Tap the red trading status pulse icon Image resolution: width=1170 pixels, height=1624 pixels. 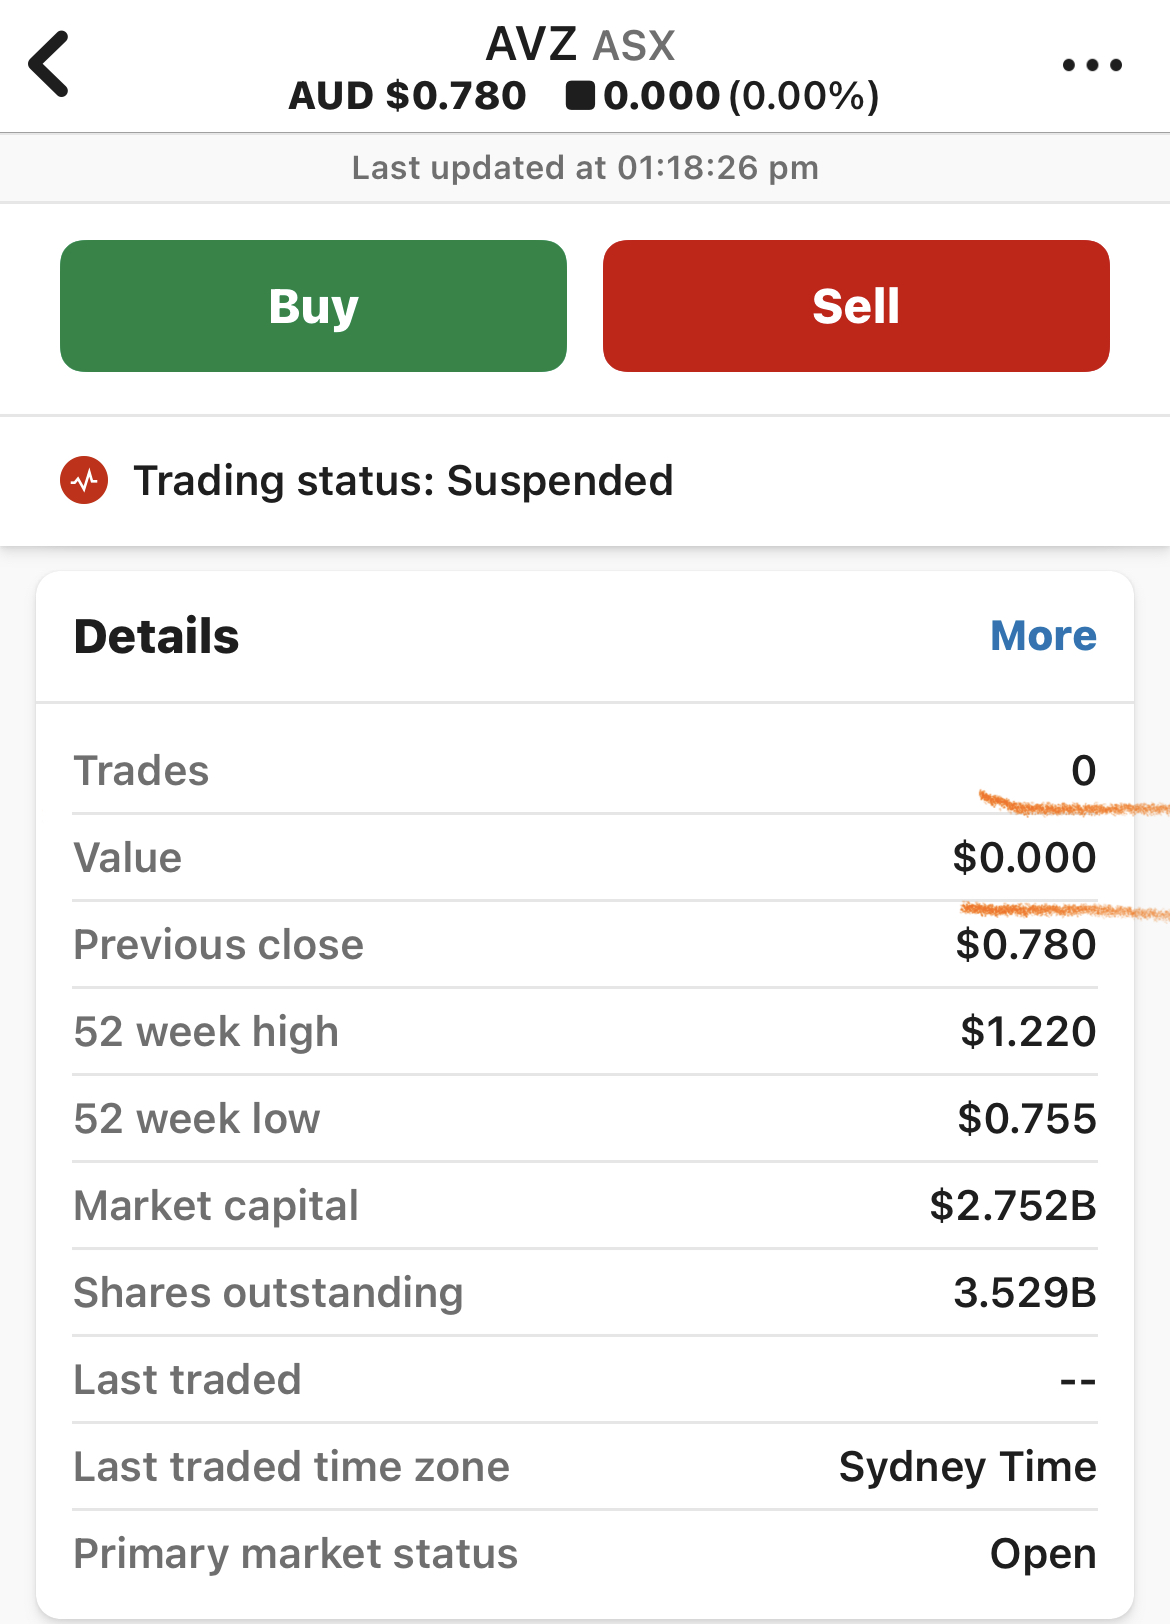pos(85,481)
